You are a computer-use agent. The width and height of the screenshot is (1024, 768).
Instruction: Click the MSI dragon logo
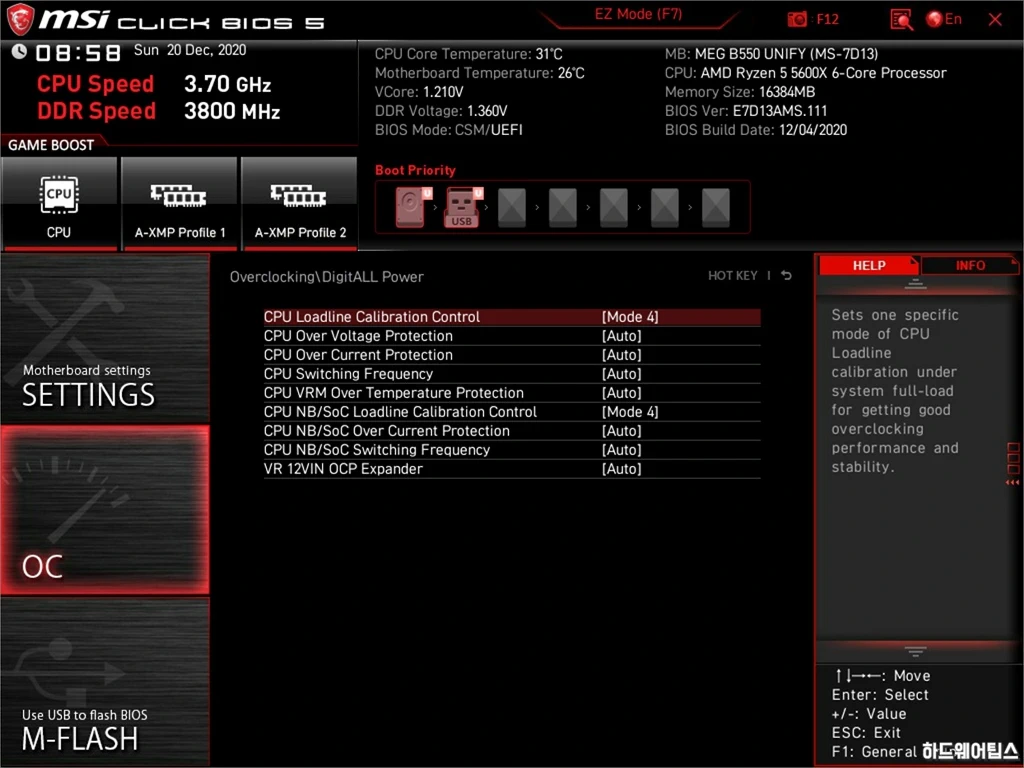coord(20,20)
